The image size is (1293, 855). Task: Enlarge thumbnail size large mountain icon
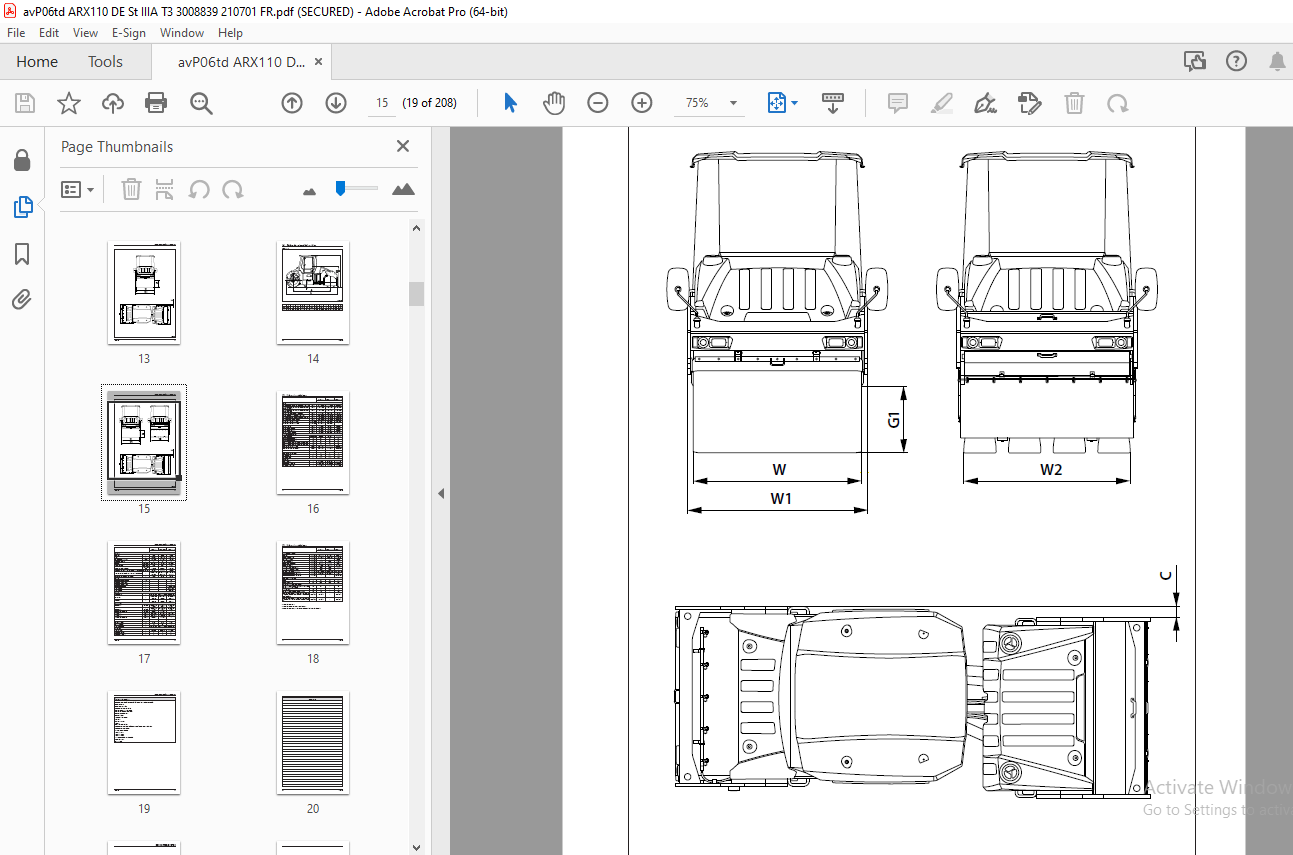click(403, 189)
